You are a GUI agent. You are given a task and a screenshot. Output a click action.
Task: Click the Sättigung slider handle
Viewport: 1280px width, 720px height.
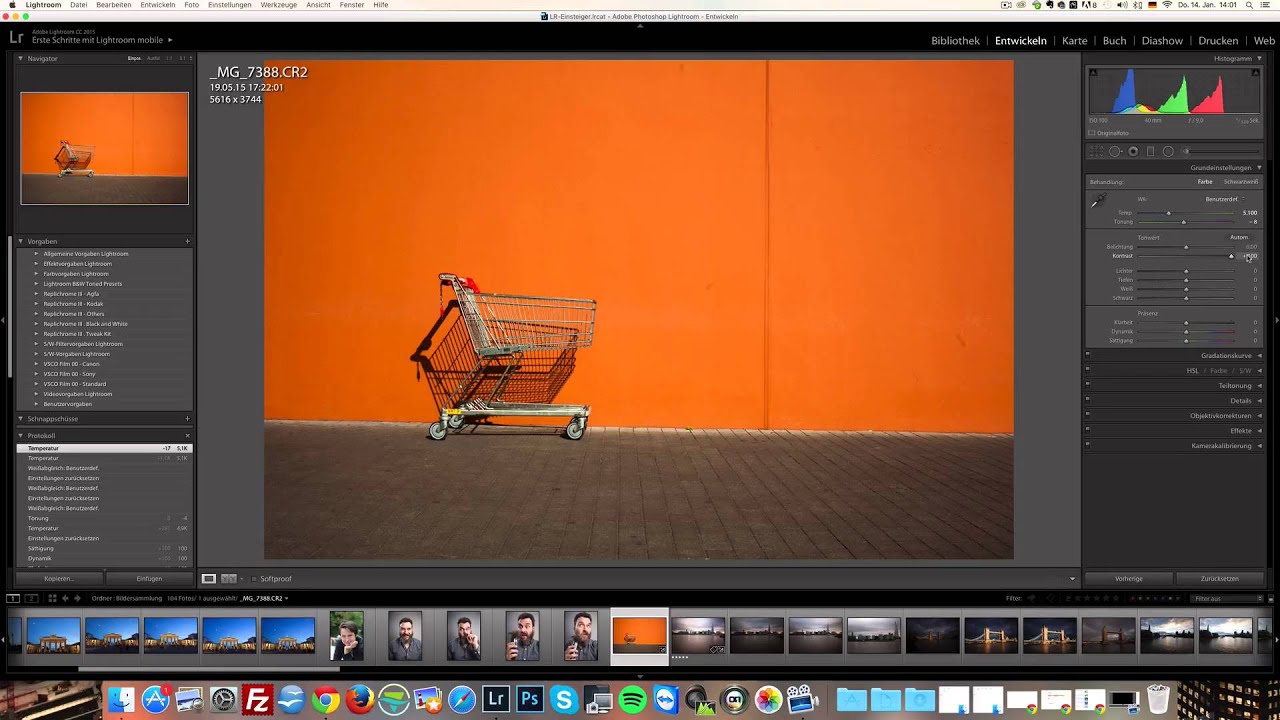[1186, 341]
